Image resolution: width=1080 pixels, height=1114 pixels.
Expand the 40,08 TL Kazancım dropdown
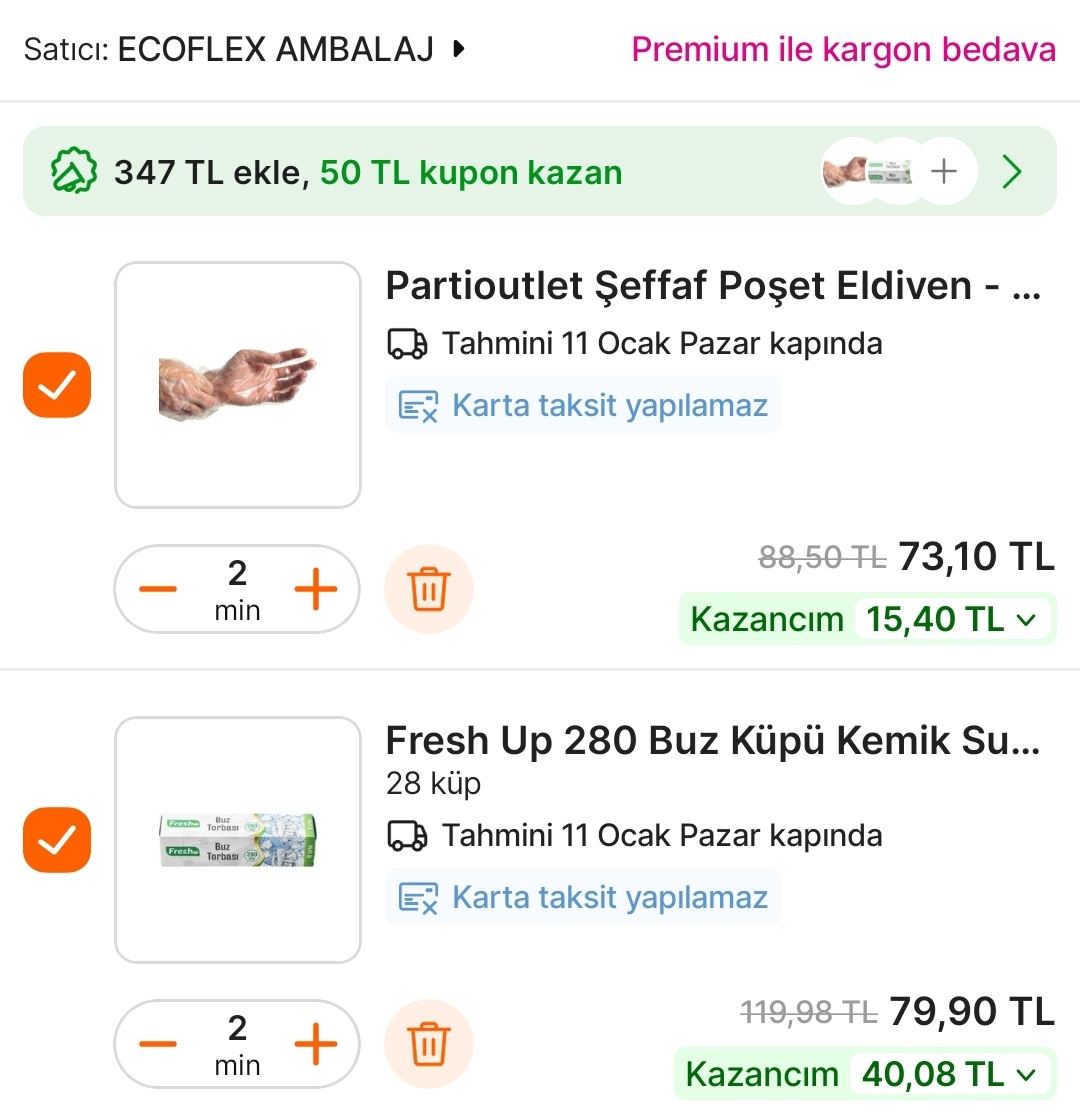(x=1026, y=1075)
